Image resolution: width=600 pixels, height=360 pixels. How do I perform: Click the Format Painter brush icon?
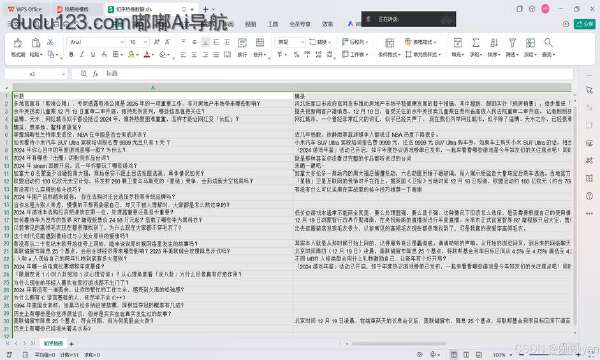pos(18,42)
